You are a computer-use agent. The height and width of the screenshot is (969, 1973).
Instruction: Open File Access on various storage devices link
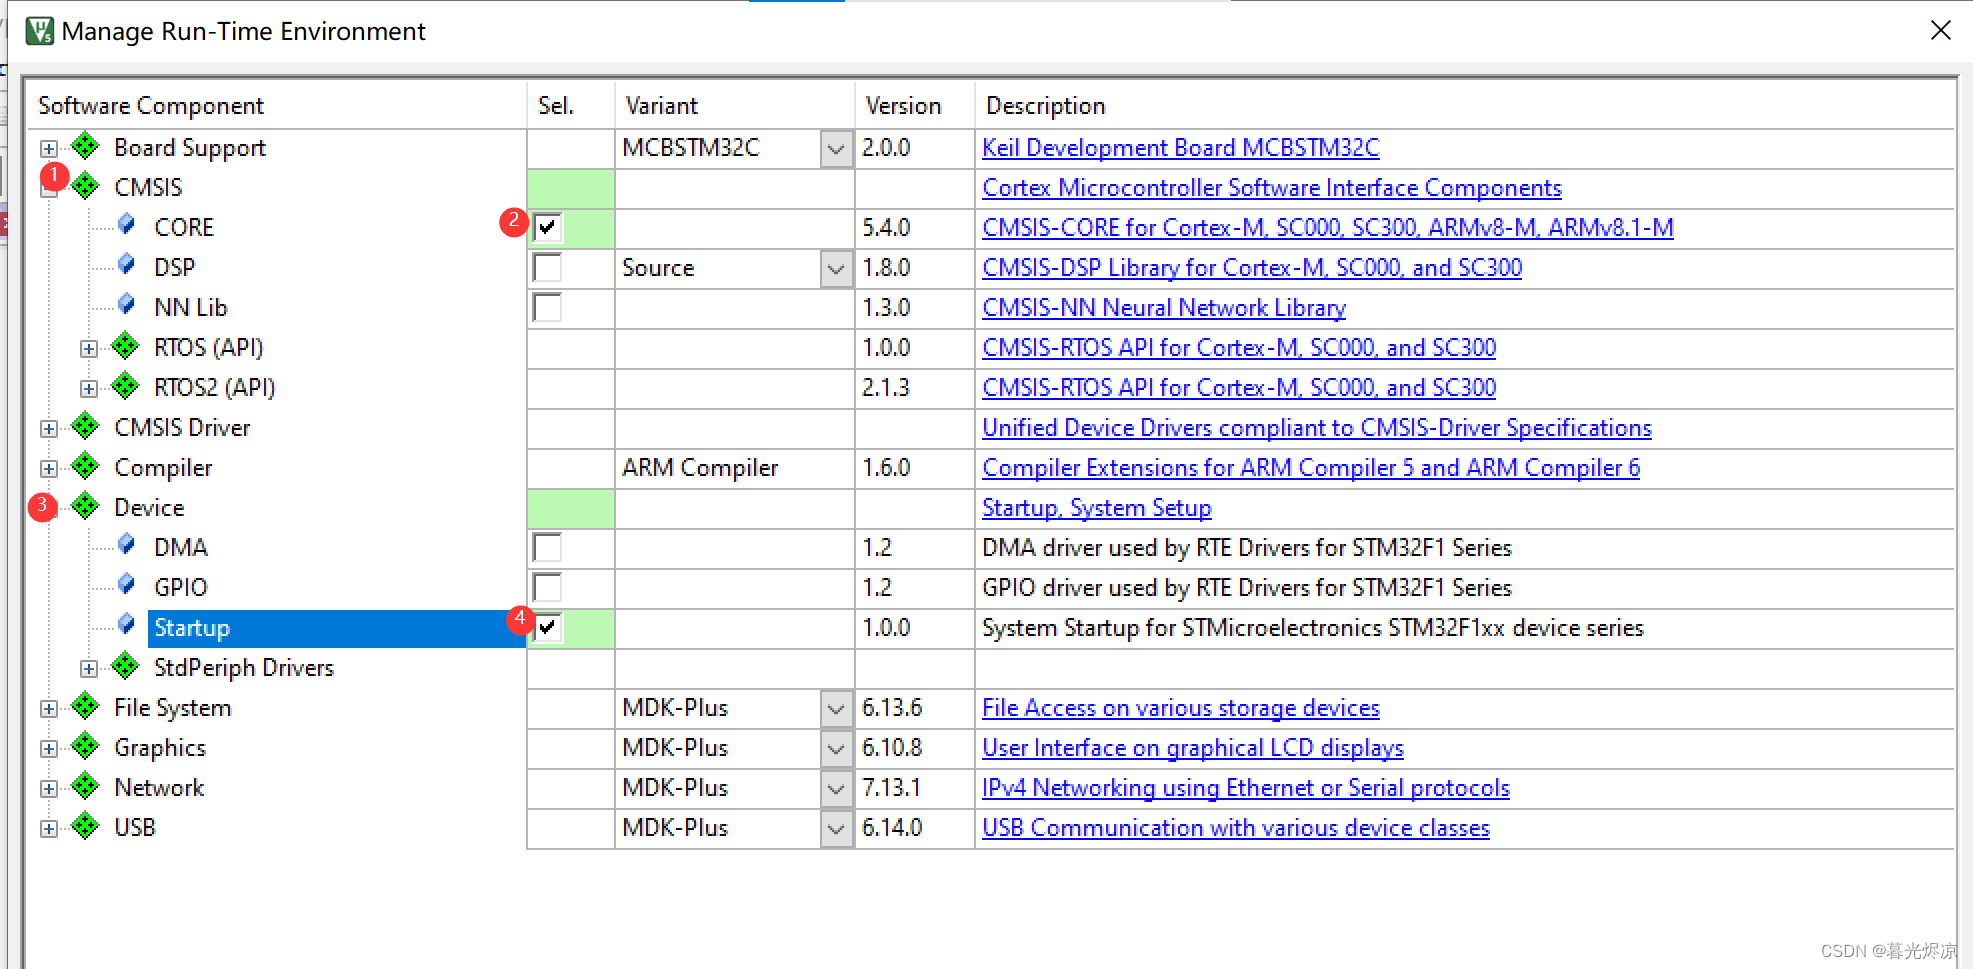pyautogui.click(x=1180, y=708)
